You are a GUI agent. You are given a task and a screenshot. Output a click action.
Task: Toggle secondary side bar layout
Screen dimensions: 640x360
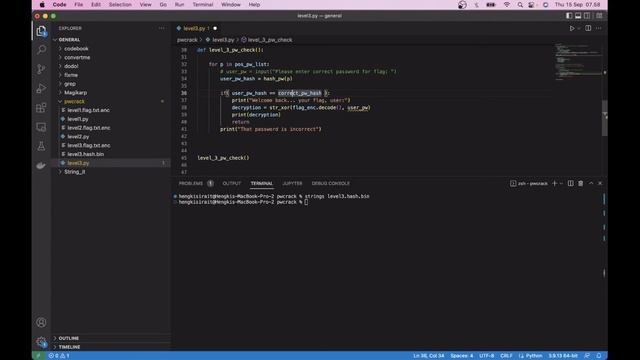[x=587, y=16]
